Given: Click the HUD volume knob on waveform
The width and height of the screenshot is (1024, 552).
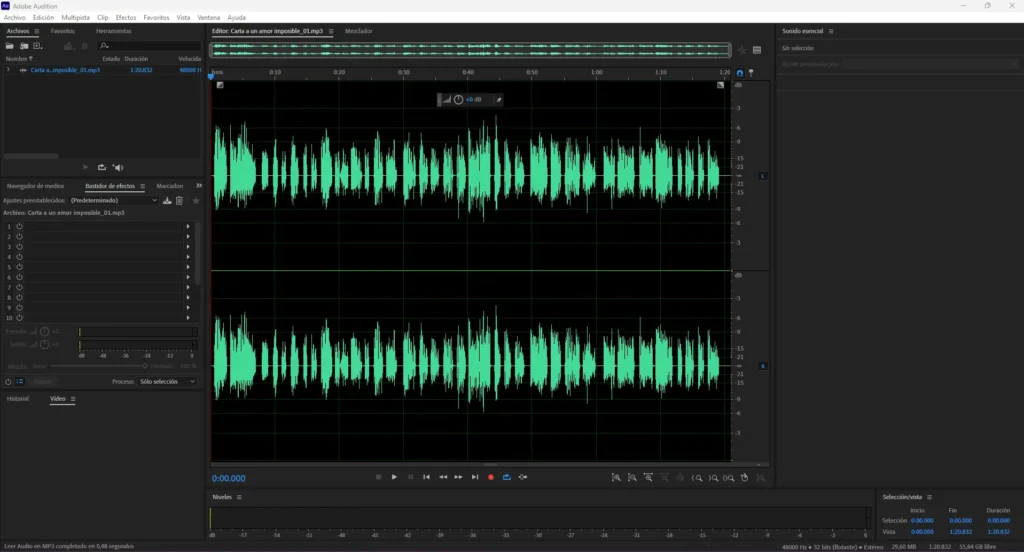Looking at the screenshot, I should [458, 99].
